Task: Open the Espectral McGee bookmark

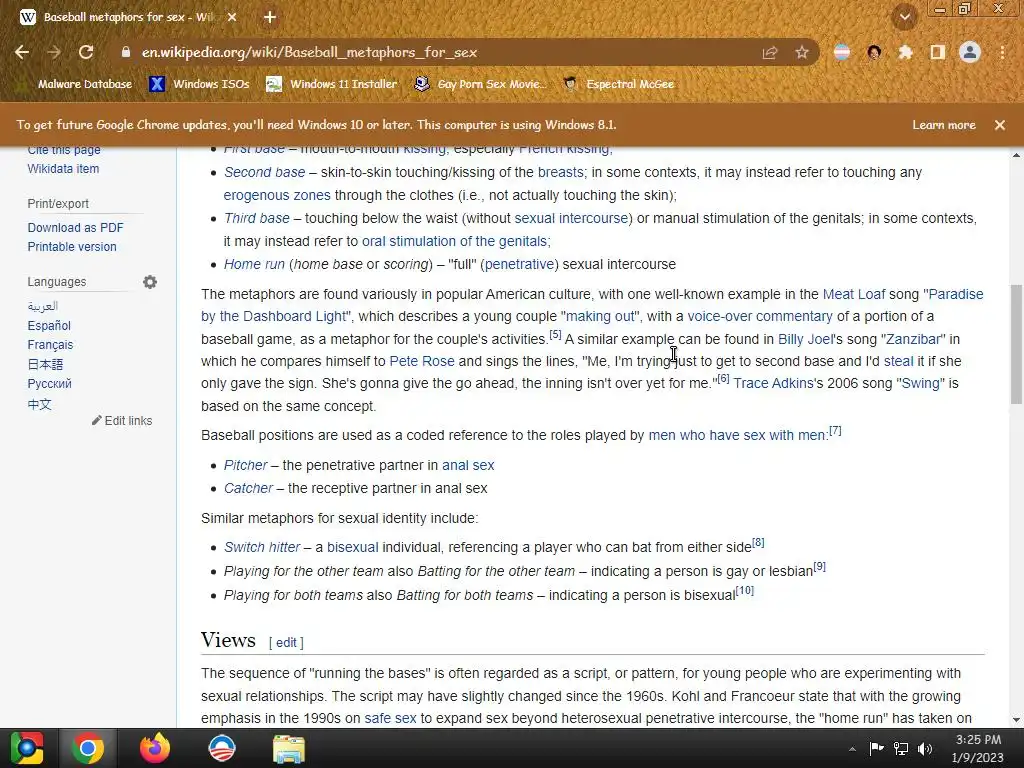Action: (618, 84)
